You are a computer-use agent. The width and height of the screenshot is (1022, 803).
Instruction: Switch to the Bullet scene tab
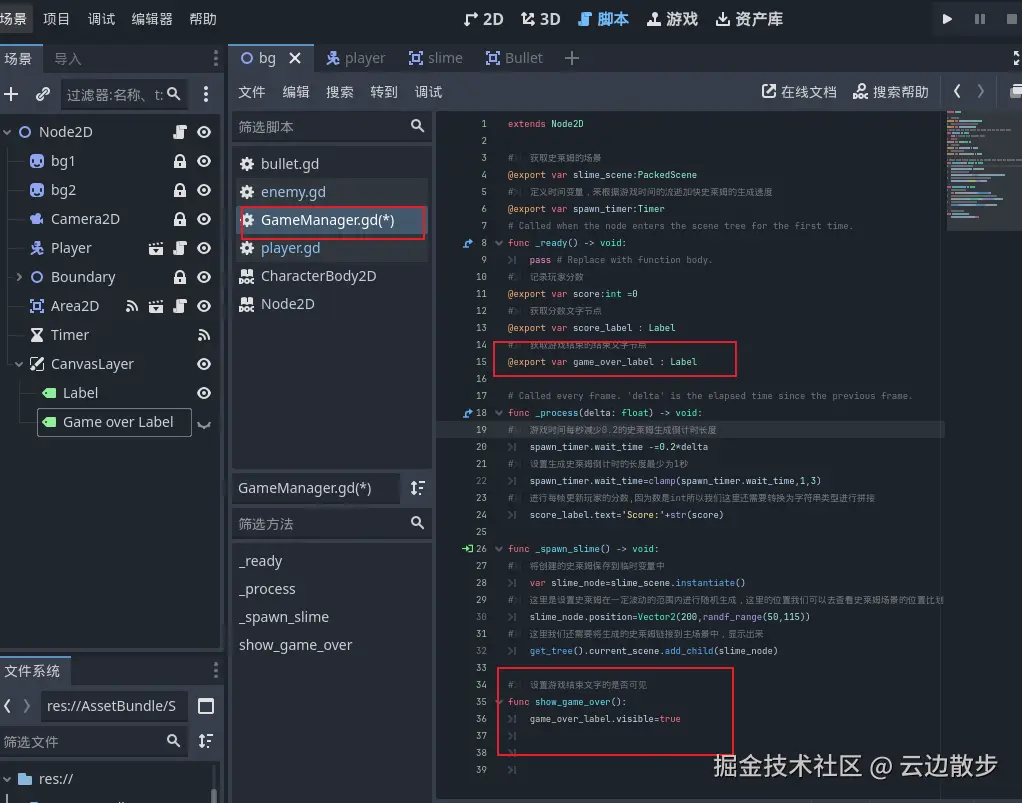tap(514, 58)
